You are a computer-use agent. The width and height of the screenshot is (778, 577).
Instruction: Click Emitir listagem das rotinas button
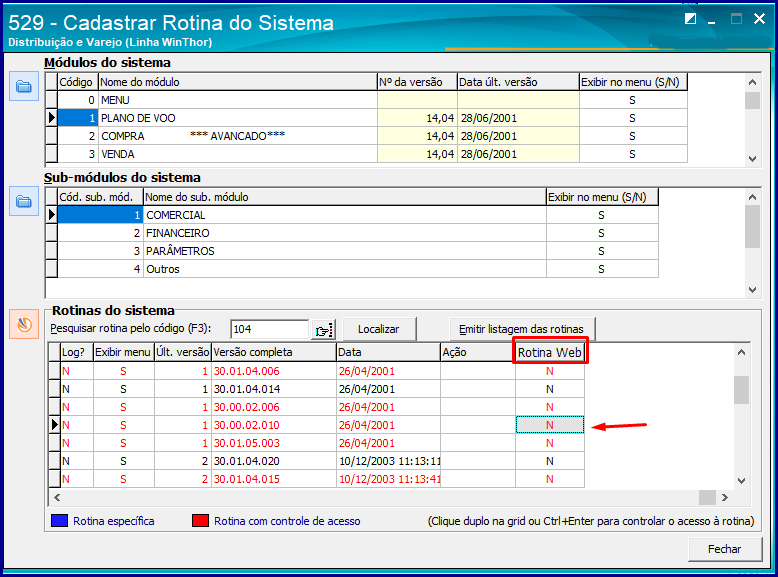521,329
